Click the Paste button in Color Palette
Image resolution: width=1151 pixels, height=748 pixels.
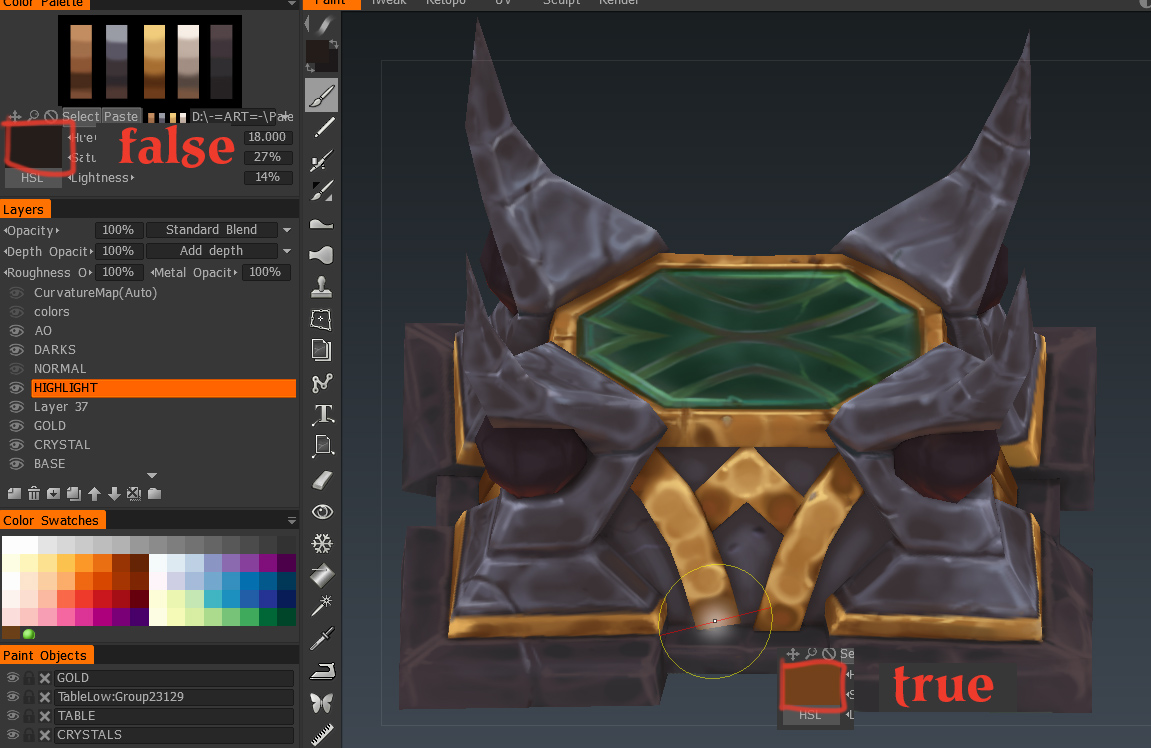point(121,117)
